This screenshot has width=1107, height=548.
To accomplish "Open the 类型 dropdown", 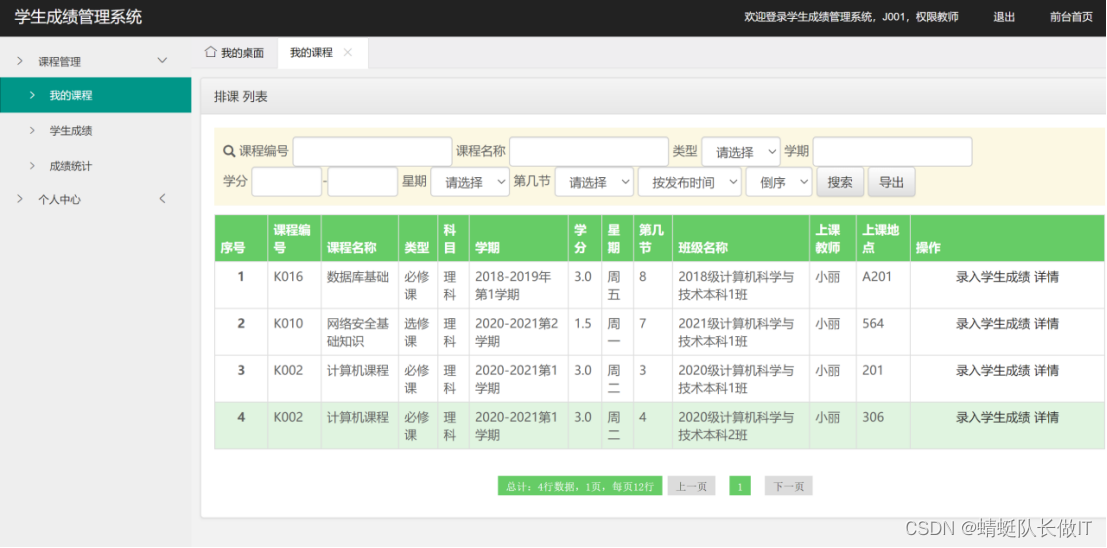I will pyautogui.click(x=740, y=152).
